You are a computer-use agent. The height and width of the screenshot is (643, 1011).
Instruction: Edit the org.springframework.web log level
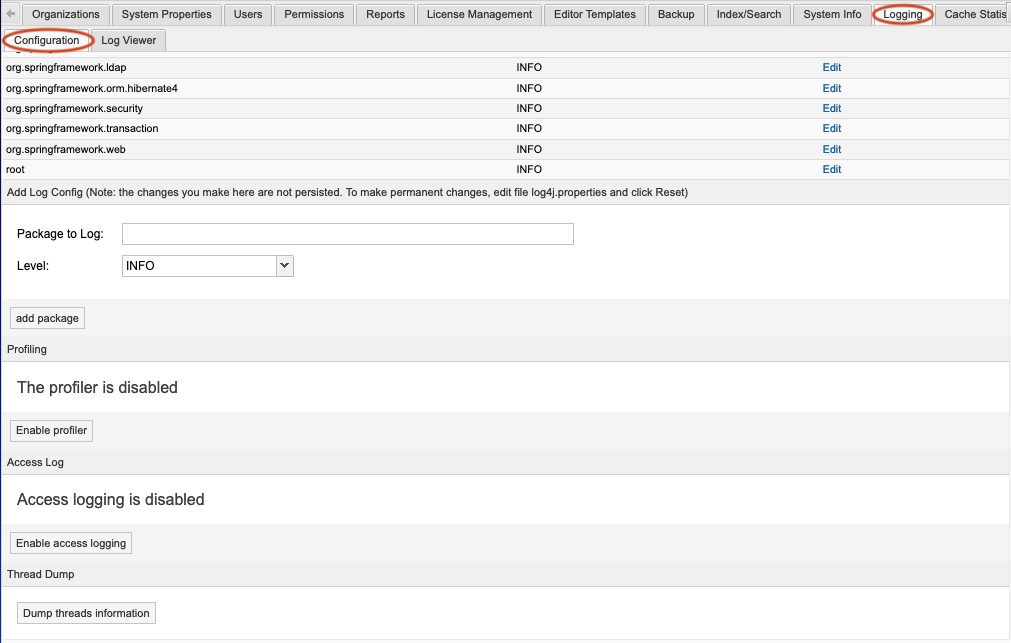click(832, 149)
